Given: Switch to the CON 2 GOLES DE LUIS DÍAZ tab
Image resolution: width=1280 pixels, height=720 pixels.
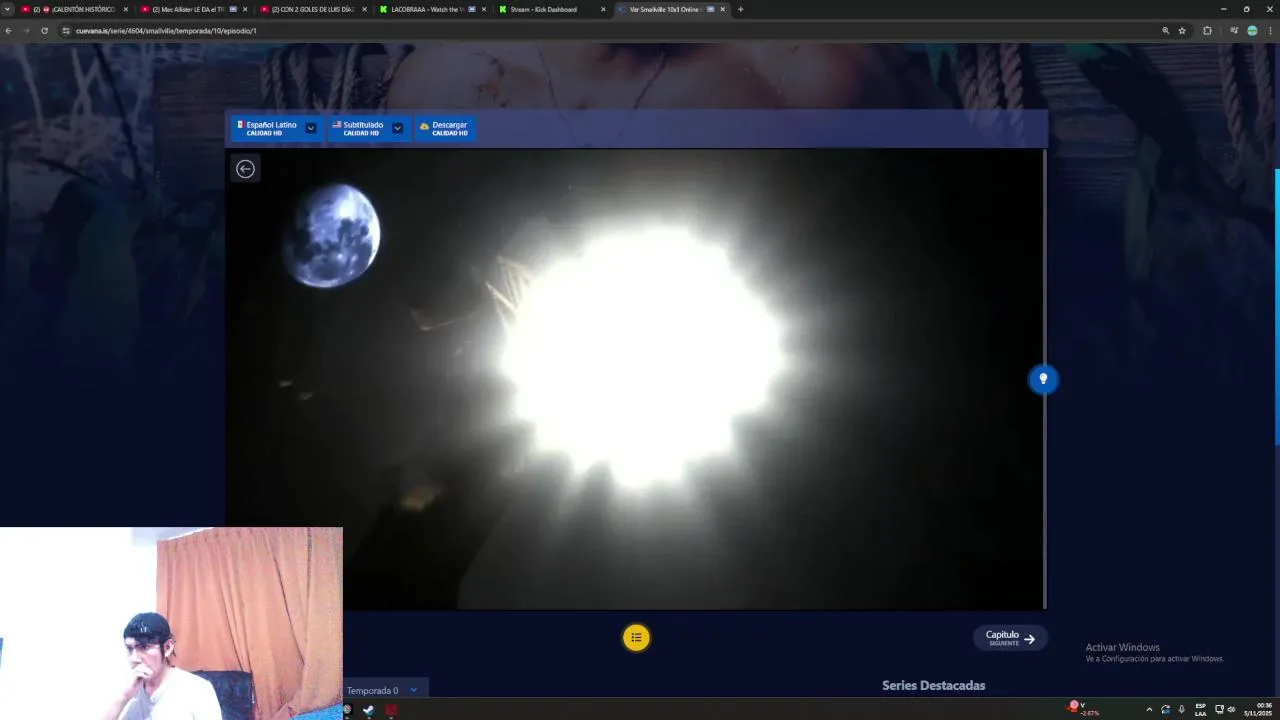Looking at the screenshot, I should click(314, 9).
